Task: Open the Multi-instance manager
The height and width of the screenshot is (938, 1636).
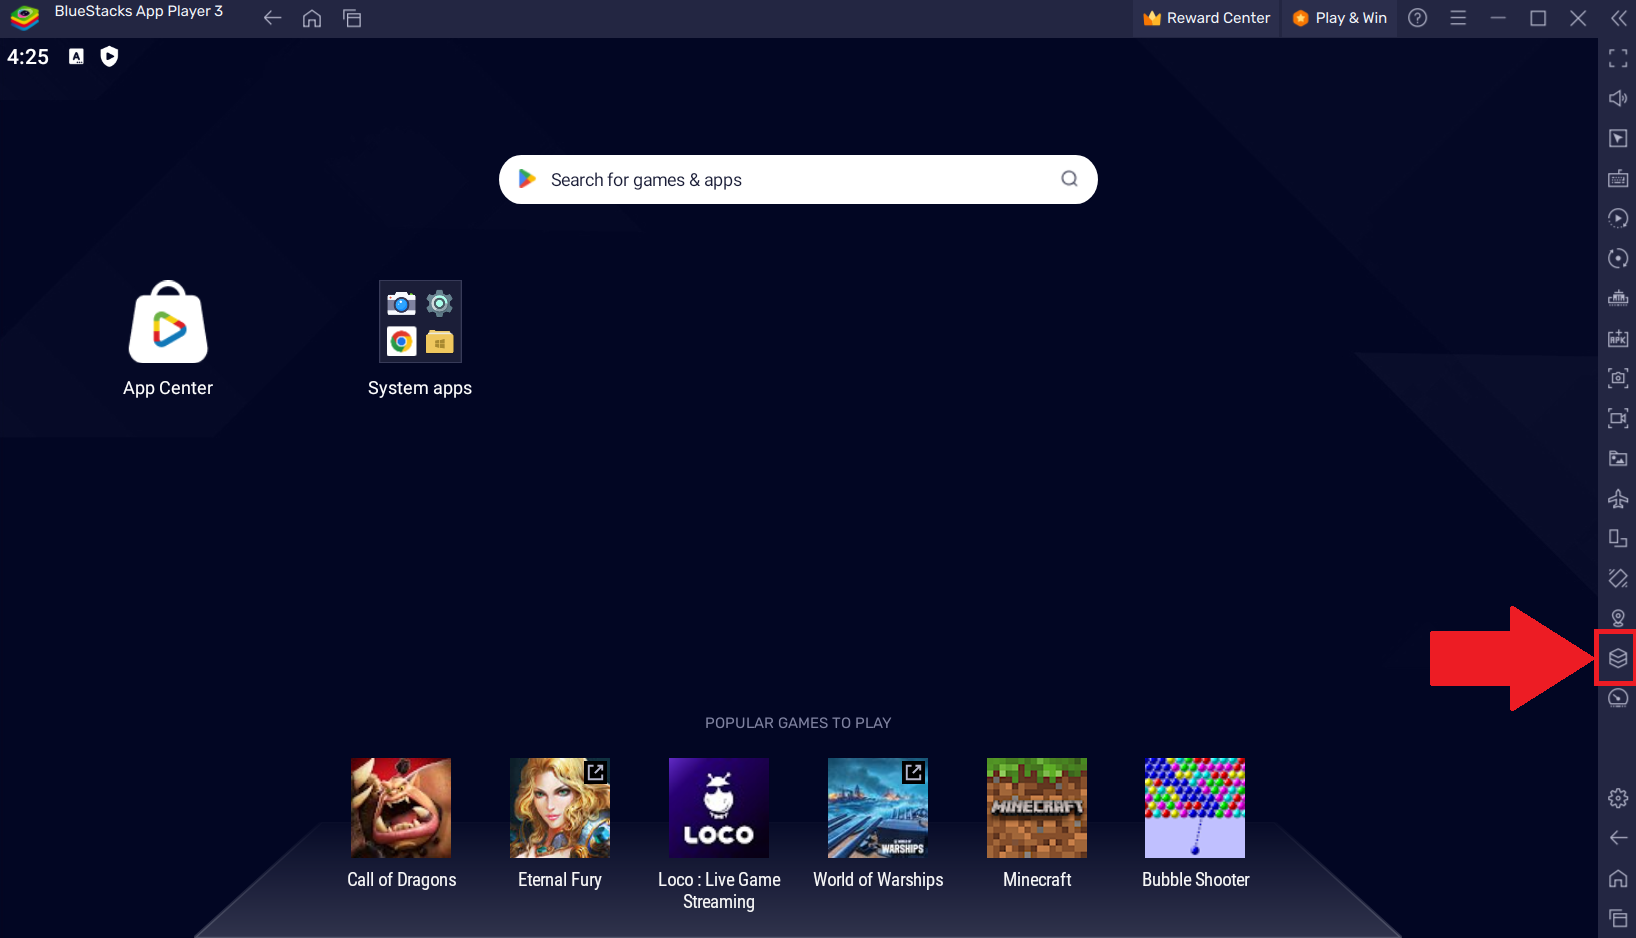Action: 1618,657
